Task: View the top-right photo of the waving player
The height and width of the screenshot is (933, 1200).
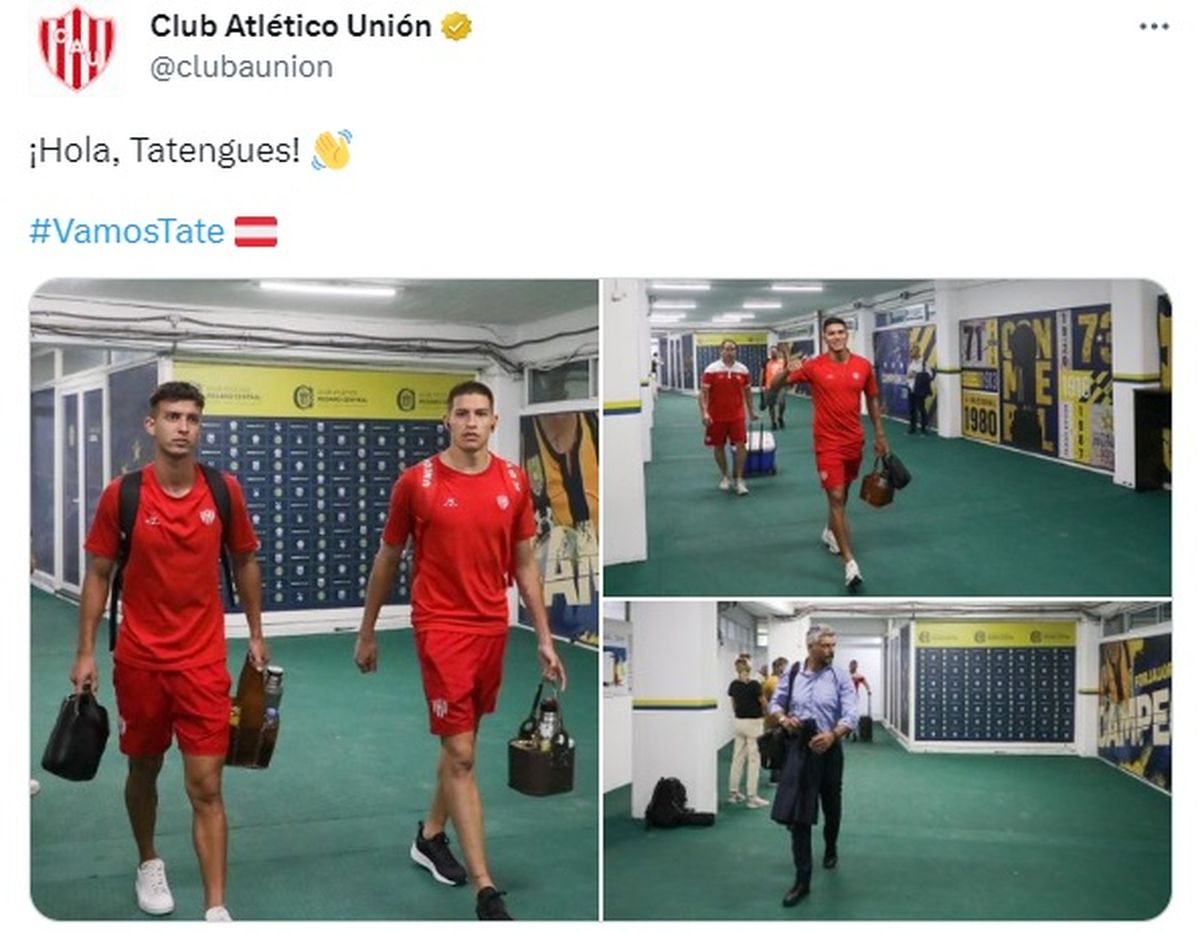Action: click(887, 437)
